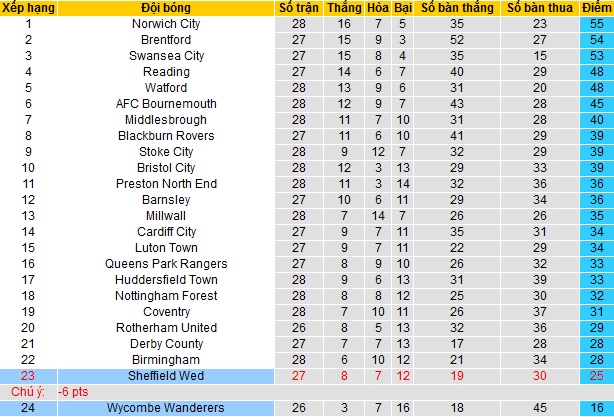Click on Reading team name

(165, 72)
